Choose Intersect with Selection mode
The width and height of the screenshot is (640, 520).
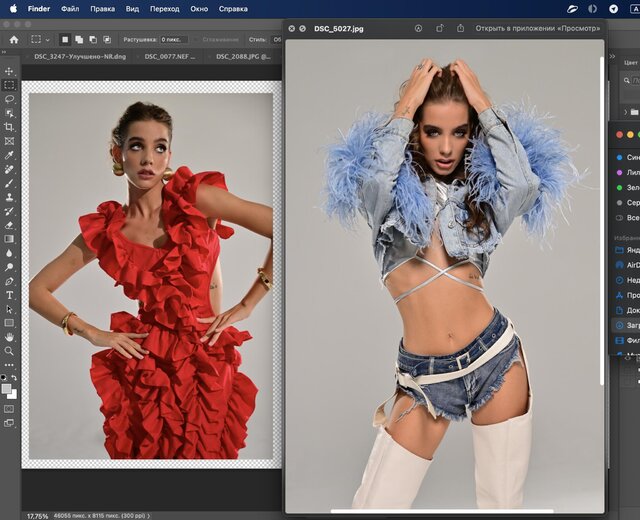pyautogui.click(x=107, y=40)
